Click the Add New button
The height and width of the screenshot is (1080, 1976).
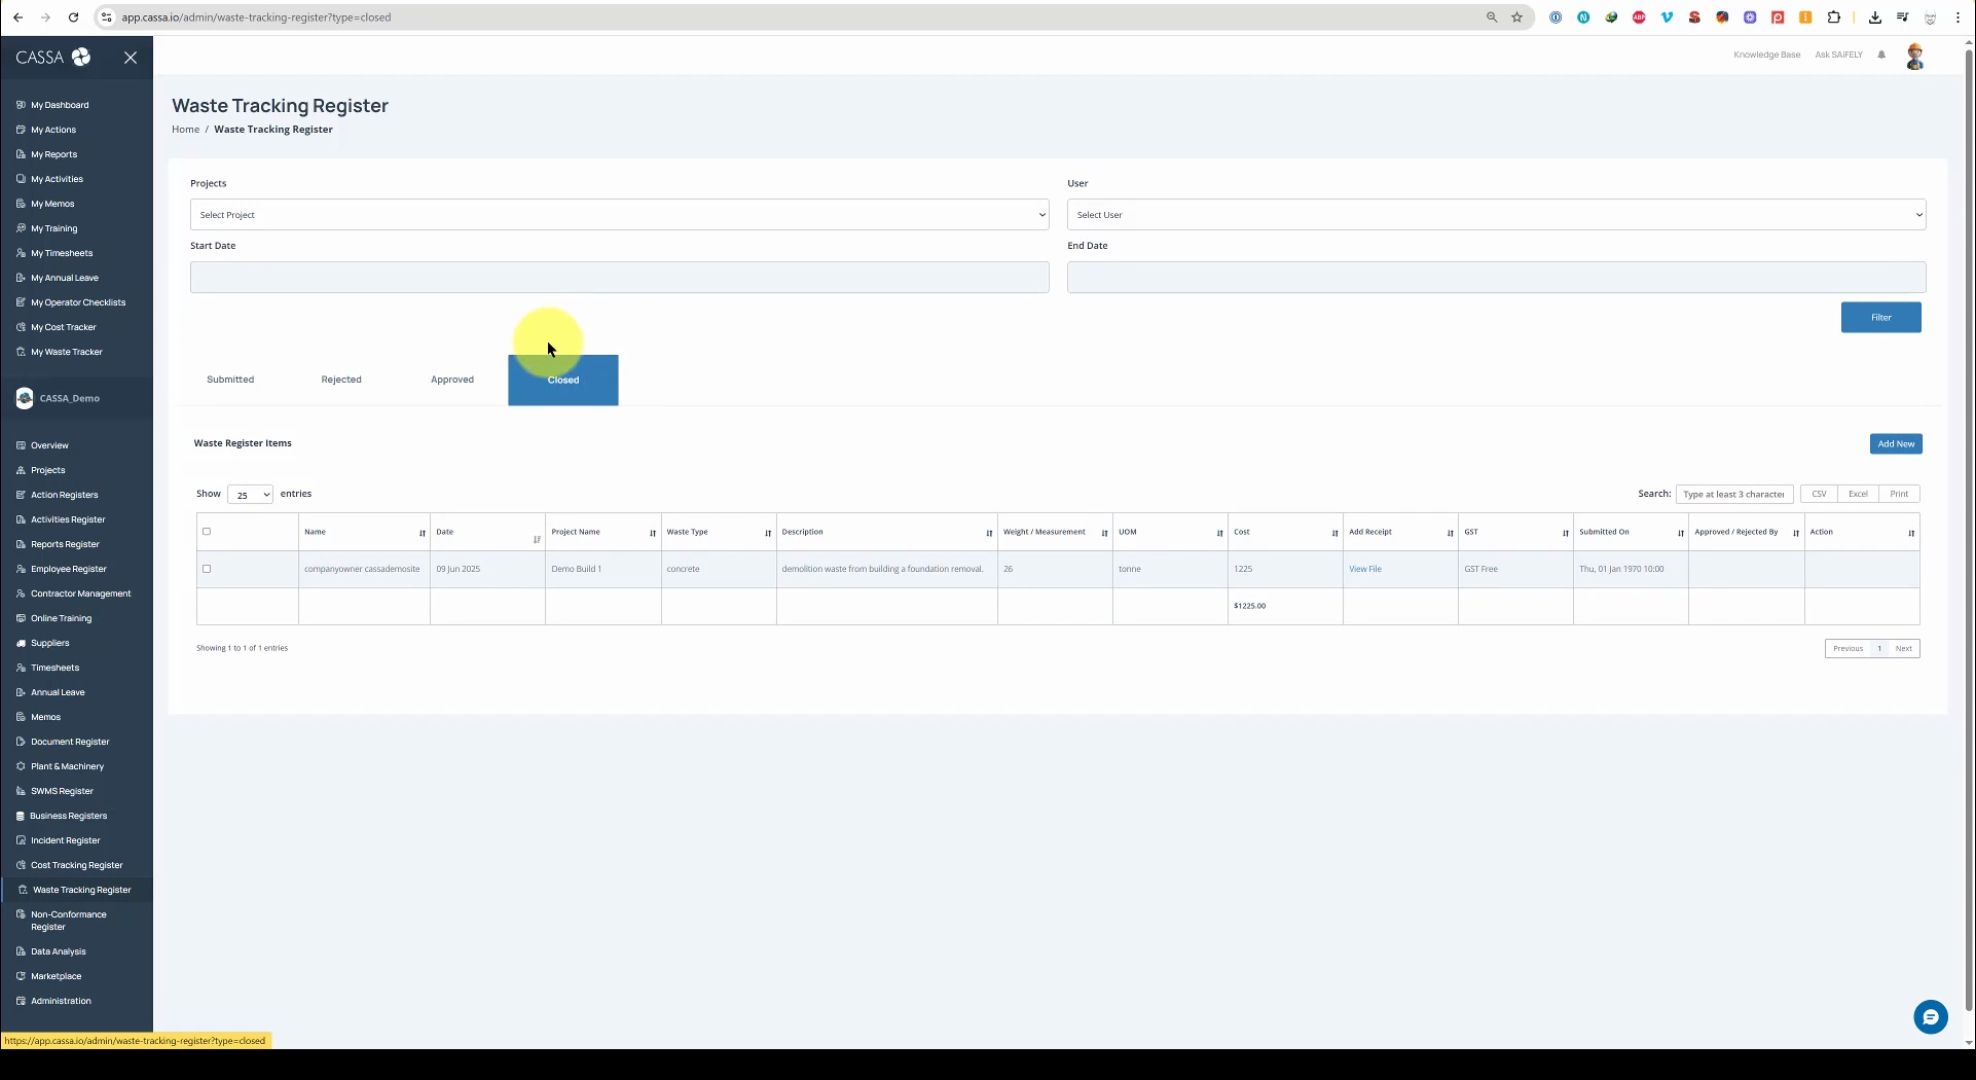[1895, 444]
